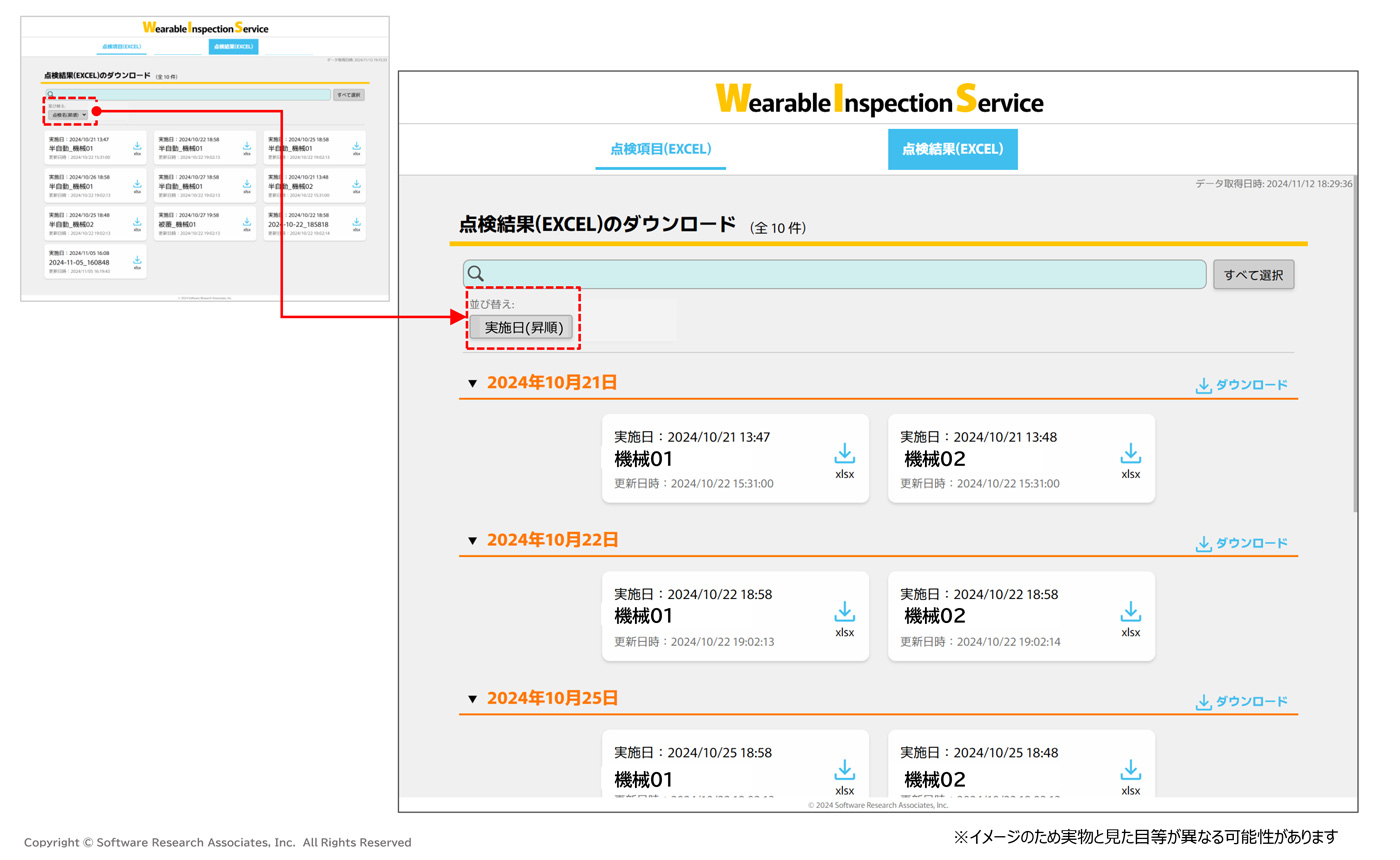
Task: Click 更新日時：2024/10/22 15:31:00 under 機械01
Action: pyautogui.click(x=693, y=484)
